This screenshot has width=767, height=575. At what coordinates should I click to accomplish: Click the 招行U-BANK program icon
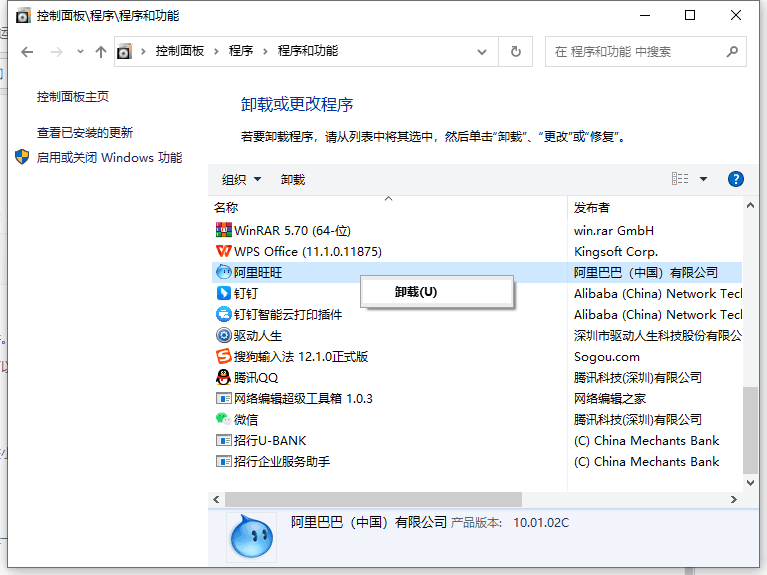coord(224,440)
